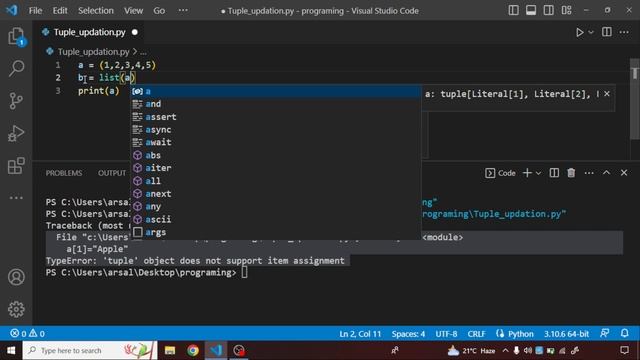Image resolution: width=640 pixels, height=360 pixels.
Task: Run the Python file with play button
Action: click(579, 32)
